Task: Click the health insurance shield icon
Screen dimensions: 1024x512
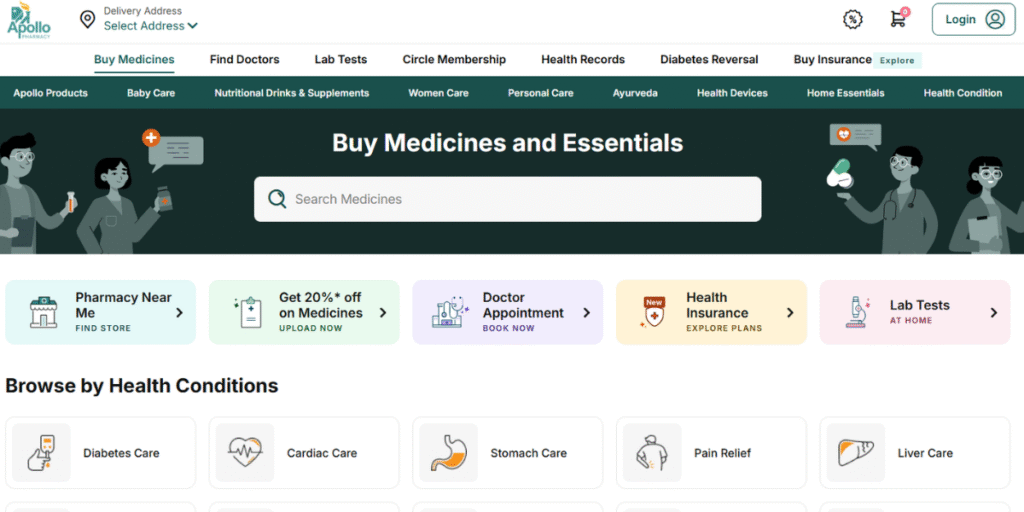Action: click(653, 312)
